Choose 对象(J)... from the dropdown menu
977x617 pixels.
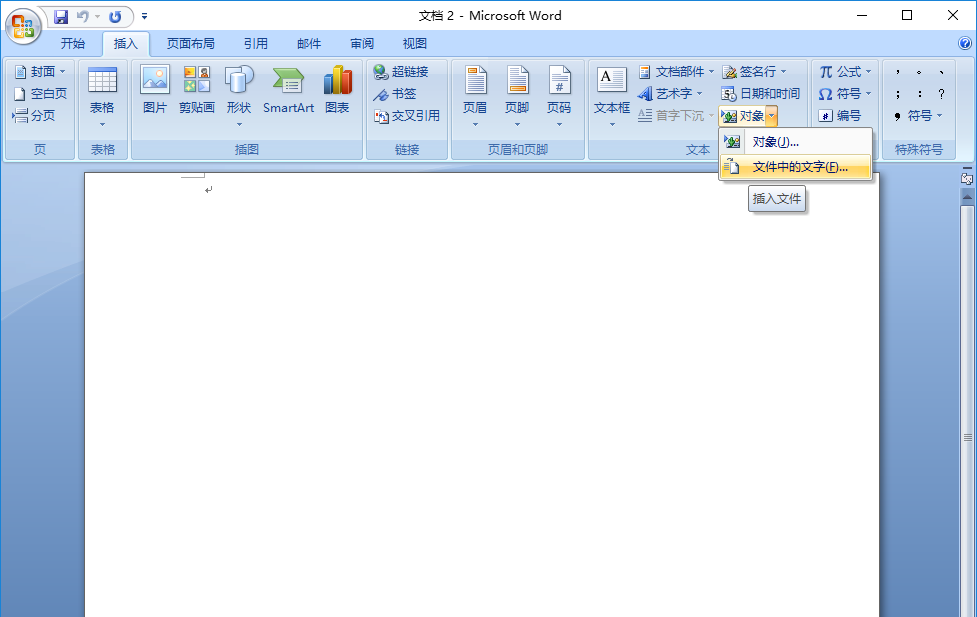click(795, 142)
